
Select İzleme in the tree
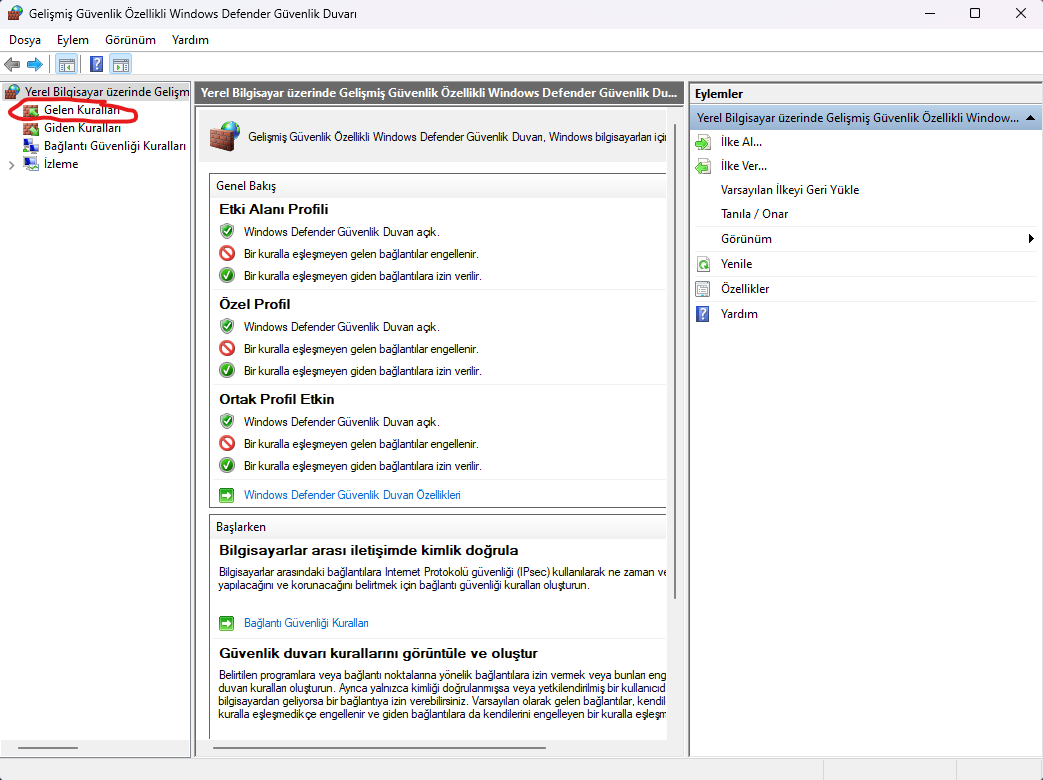pyautogui.click(x=61, y=164)
